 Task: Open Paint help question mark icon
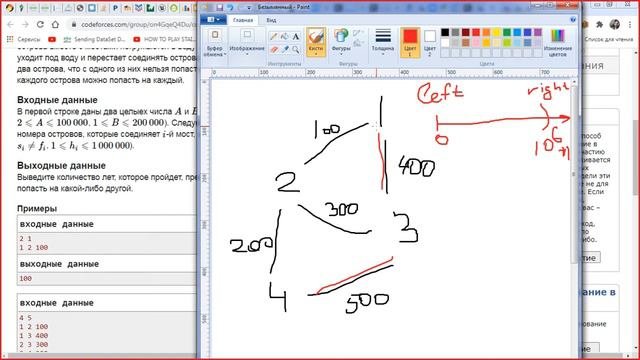pyautogui.click(x=573, y=20)
